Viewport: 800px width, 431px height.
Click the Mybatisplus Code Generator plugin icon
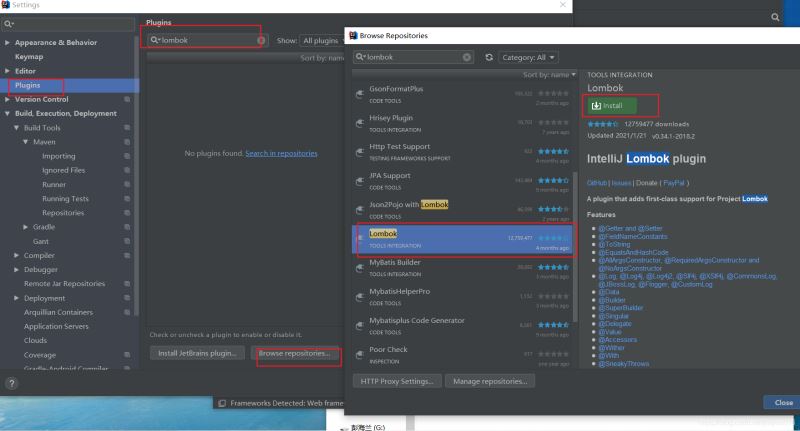[360, 326]
